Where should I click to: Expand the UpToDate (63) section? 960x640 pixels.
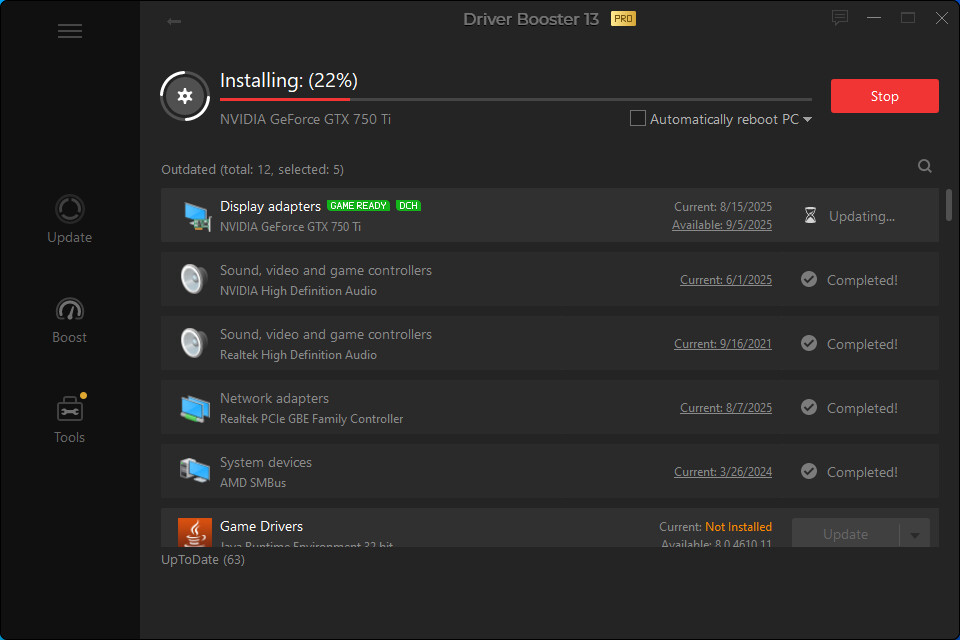[x=202, y=559]
